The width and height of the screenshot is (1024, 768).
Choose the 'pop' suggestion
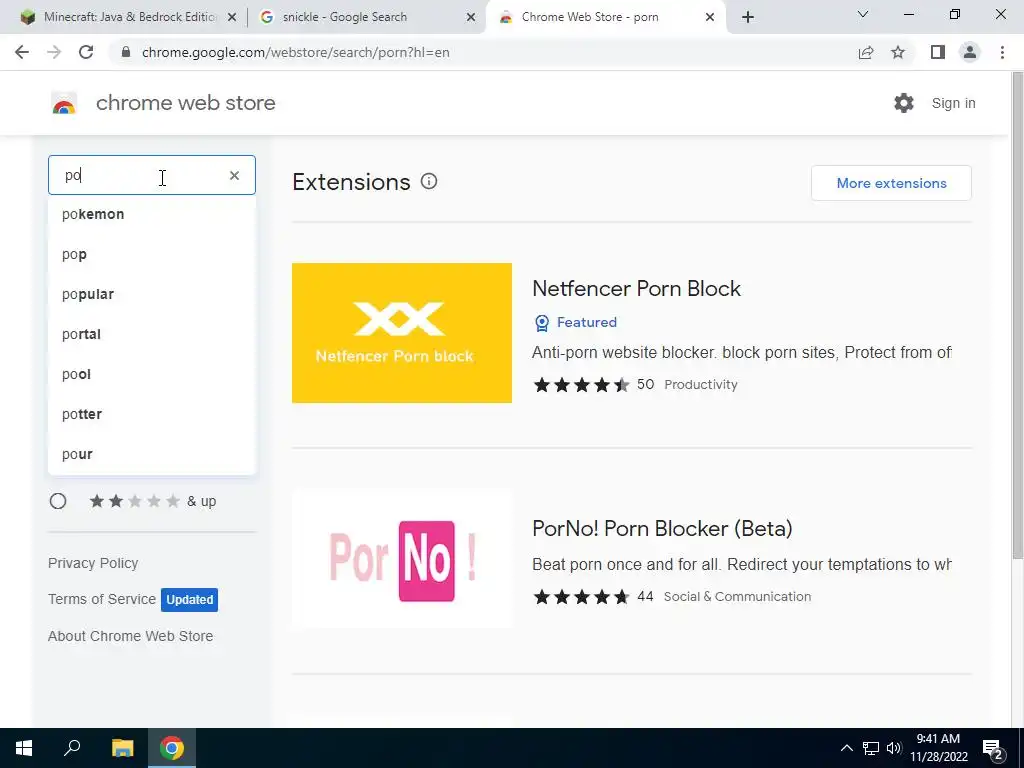[152, 254]
